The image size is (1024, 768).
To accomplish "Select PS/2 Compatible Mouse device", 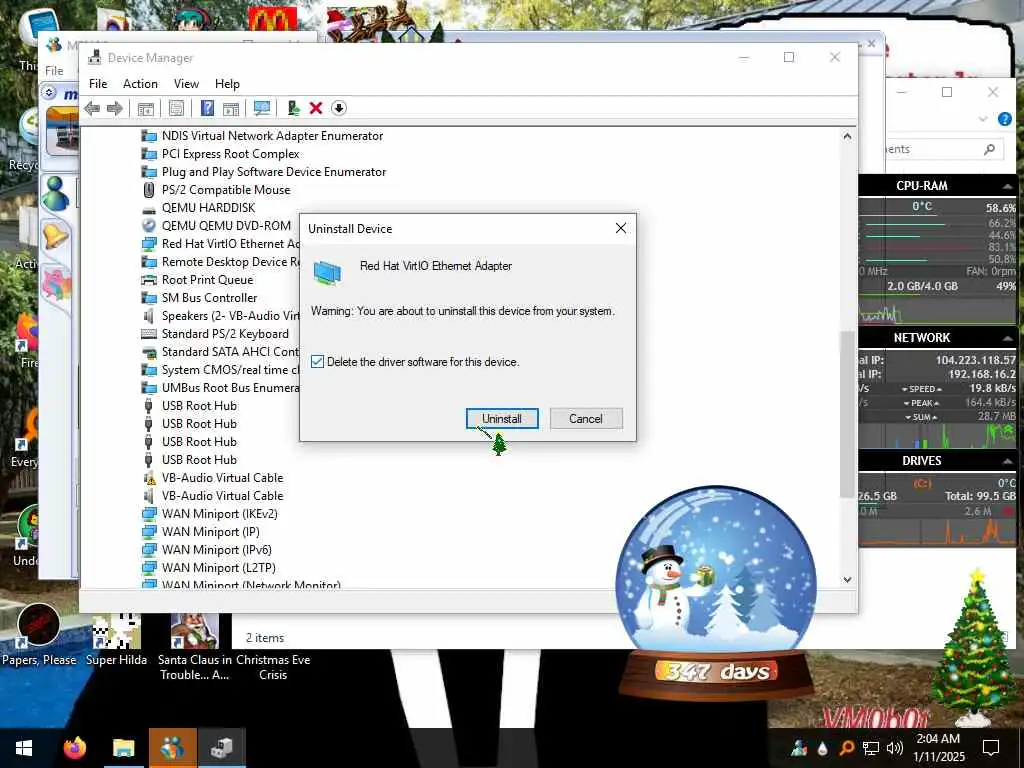I will [x=226, y=190].
